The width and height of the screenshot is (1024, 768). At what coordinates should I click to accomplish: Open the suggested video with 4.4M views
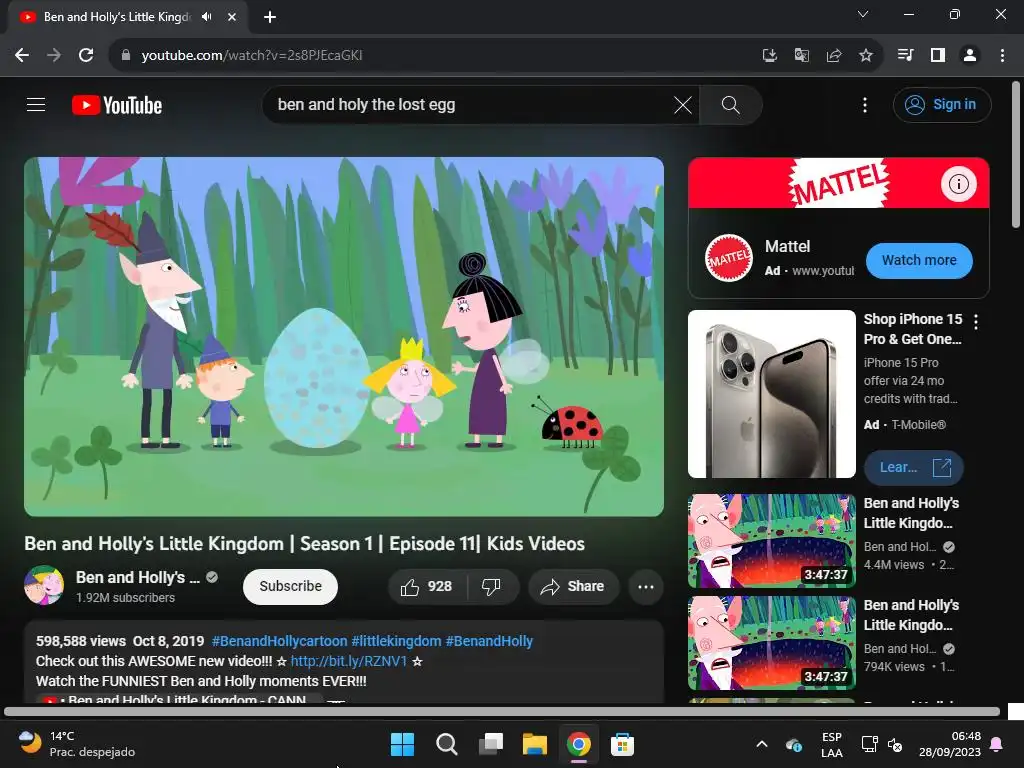(771, 541)
